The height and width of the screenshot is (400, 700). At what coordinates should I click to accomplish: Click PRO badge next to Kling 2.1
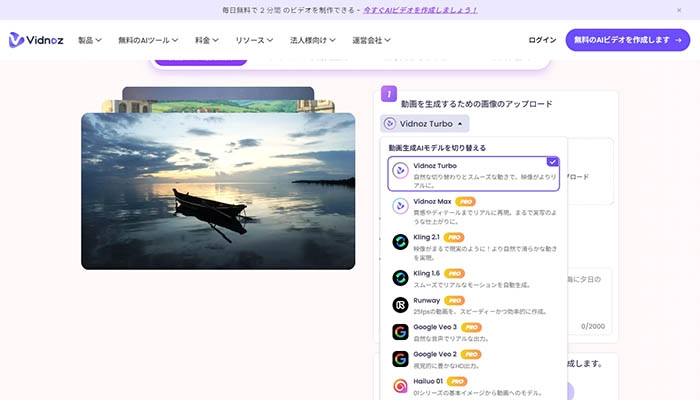click(454, 238)
